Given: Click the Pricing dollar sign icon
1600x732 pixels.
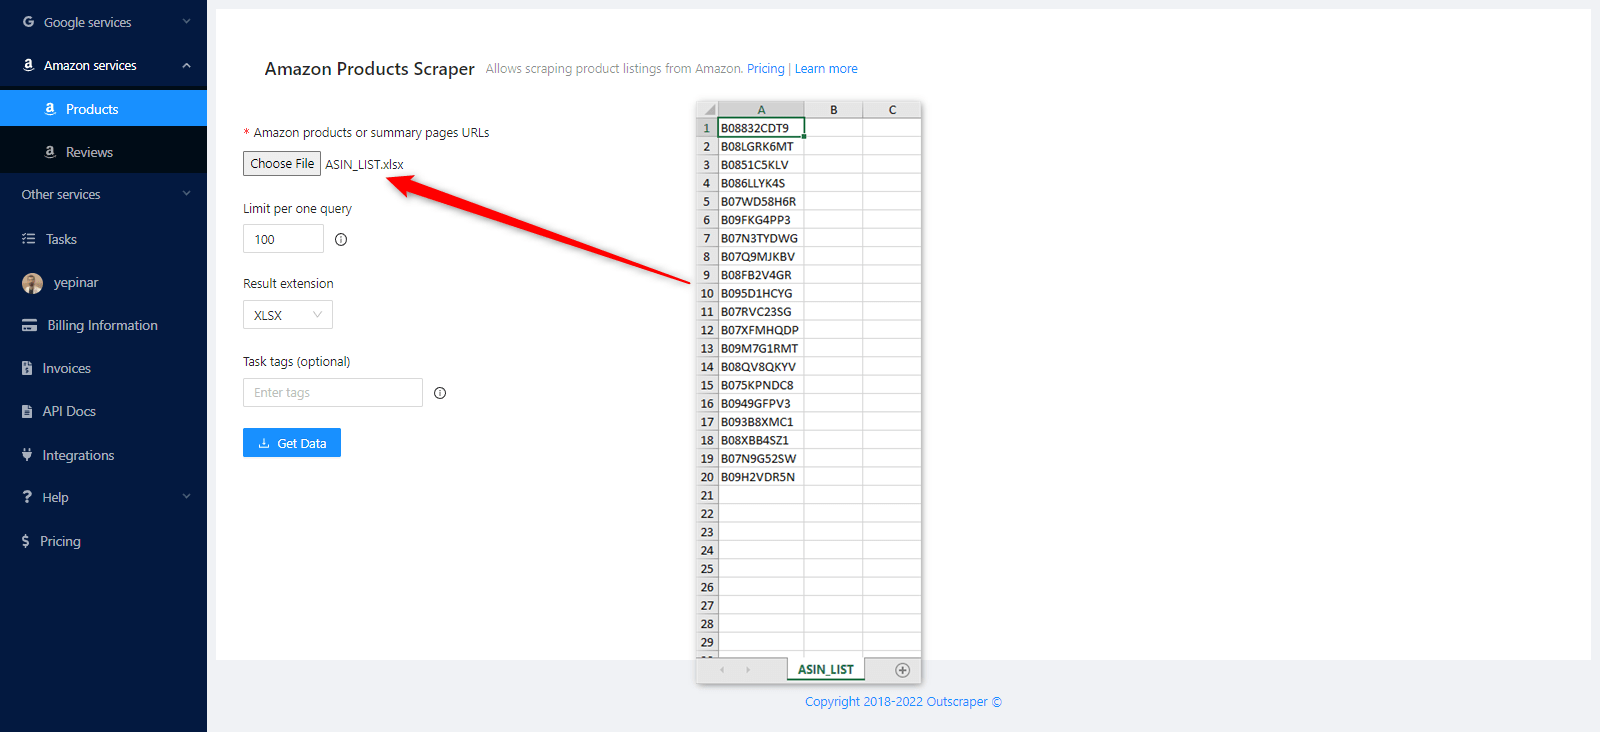Looking at the screenshot, I should pyautogui.click(x=25, y=541).
